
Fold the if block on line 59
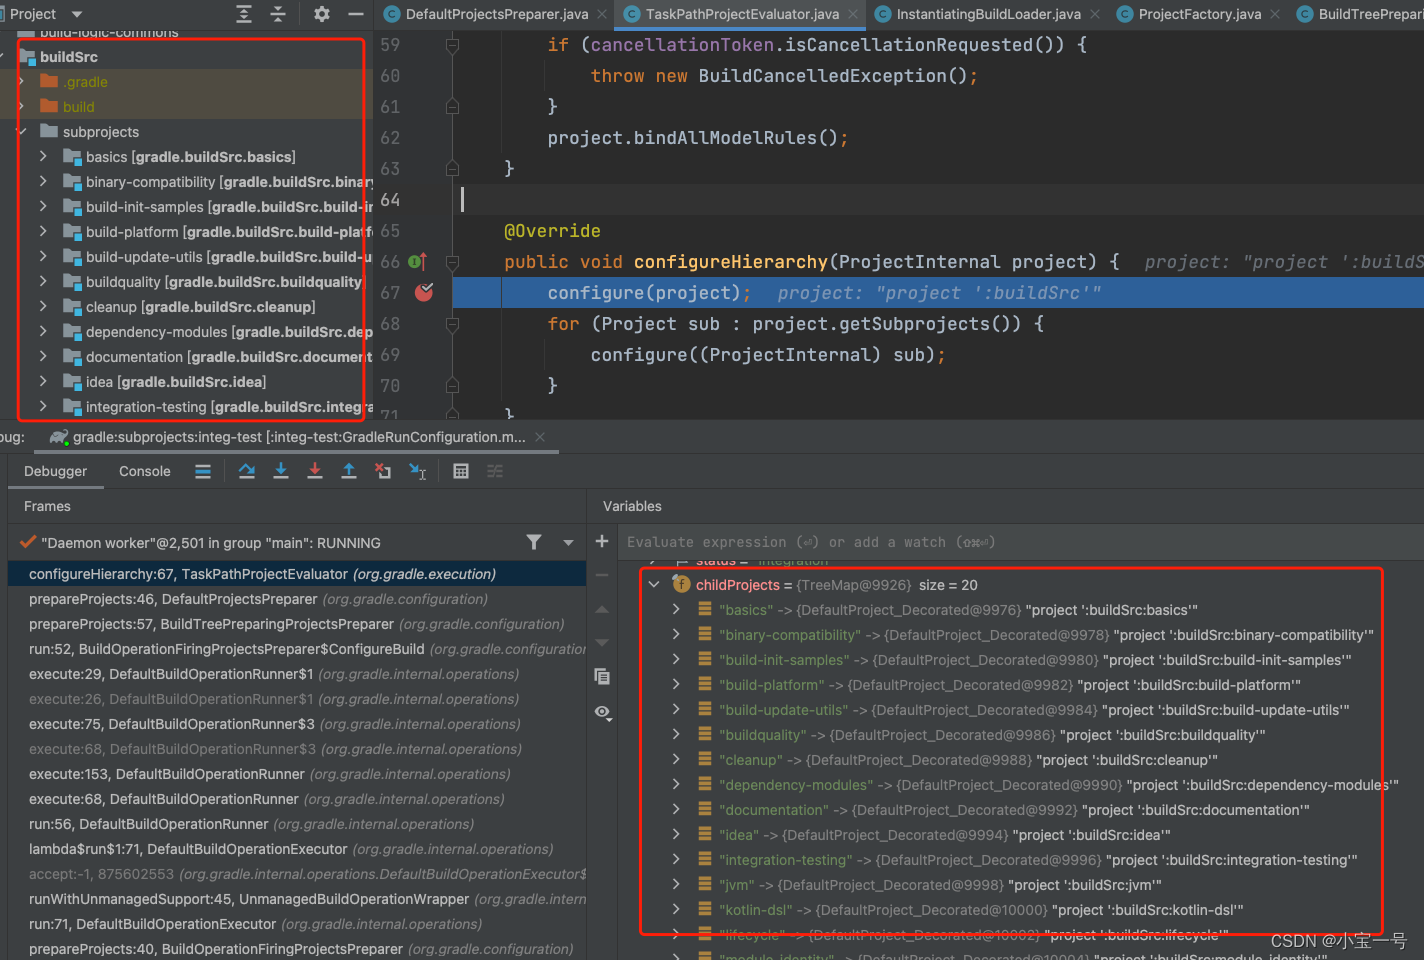(x=452, y=45)
